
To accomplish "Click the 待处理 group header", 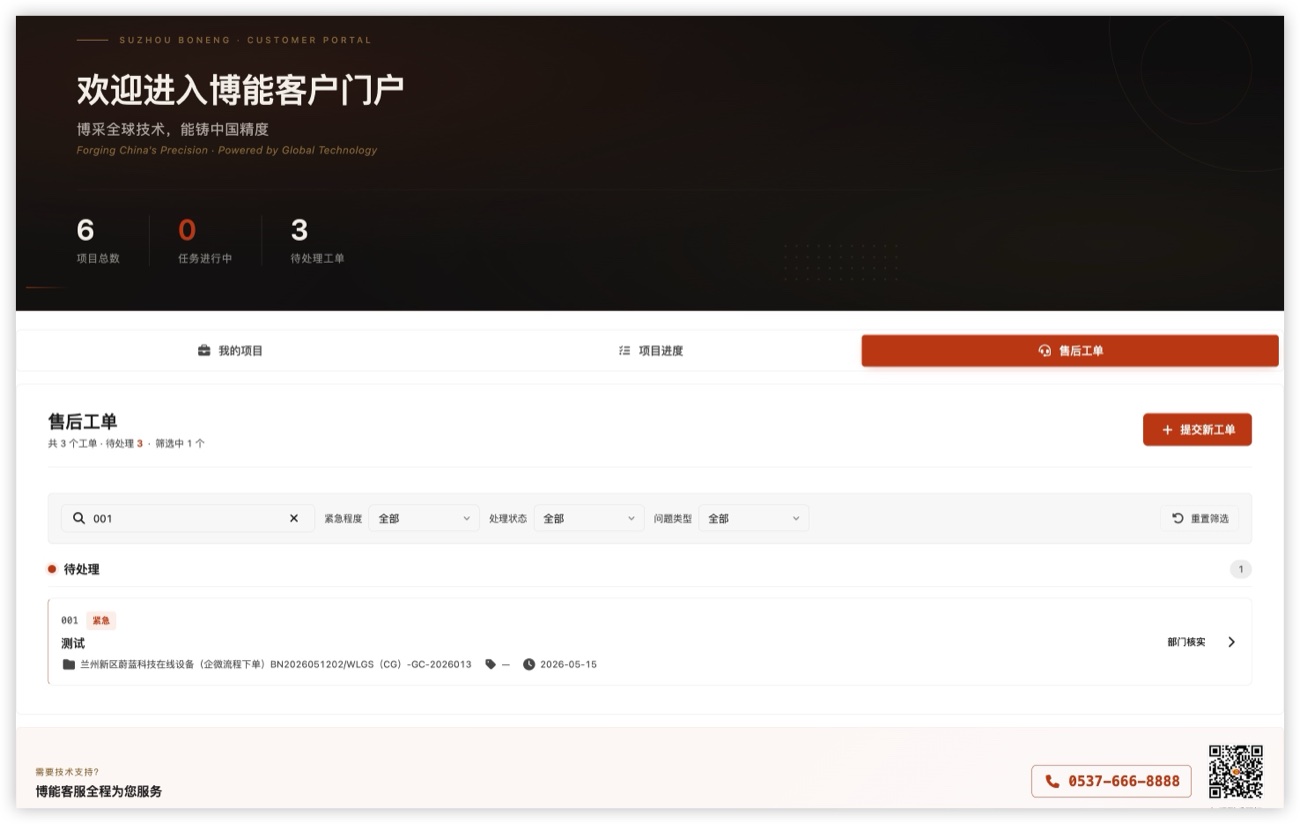I will pyautogui.click(x=650, y=569).
